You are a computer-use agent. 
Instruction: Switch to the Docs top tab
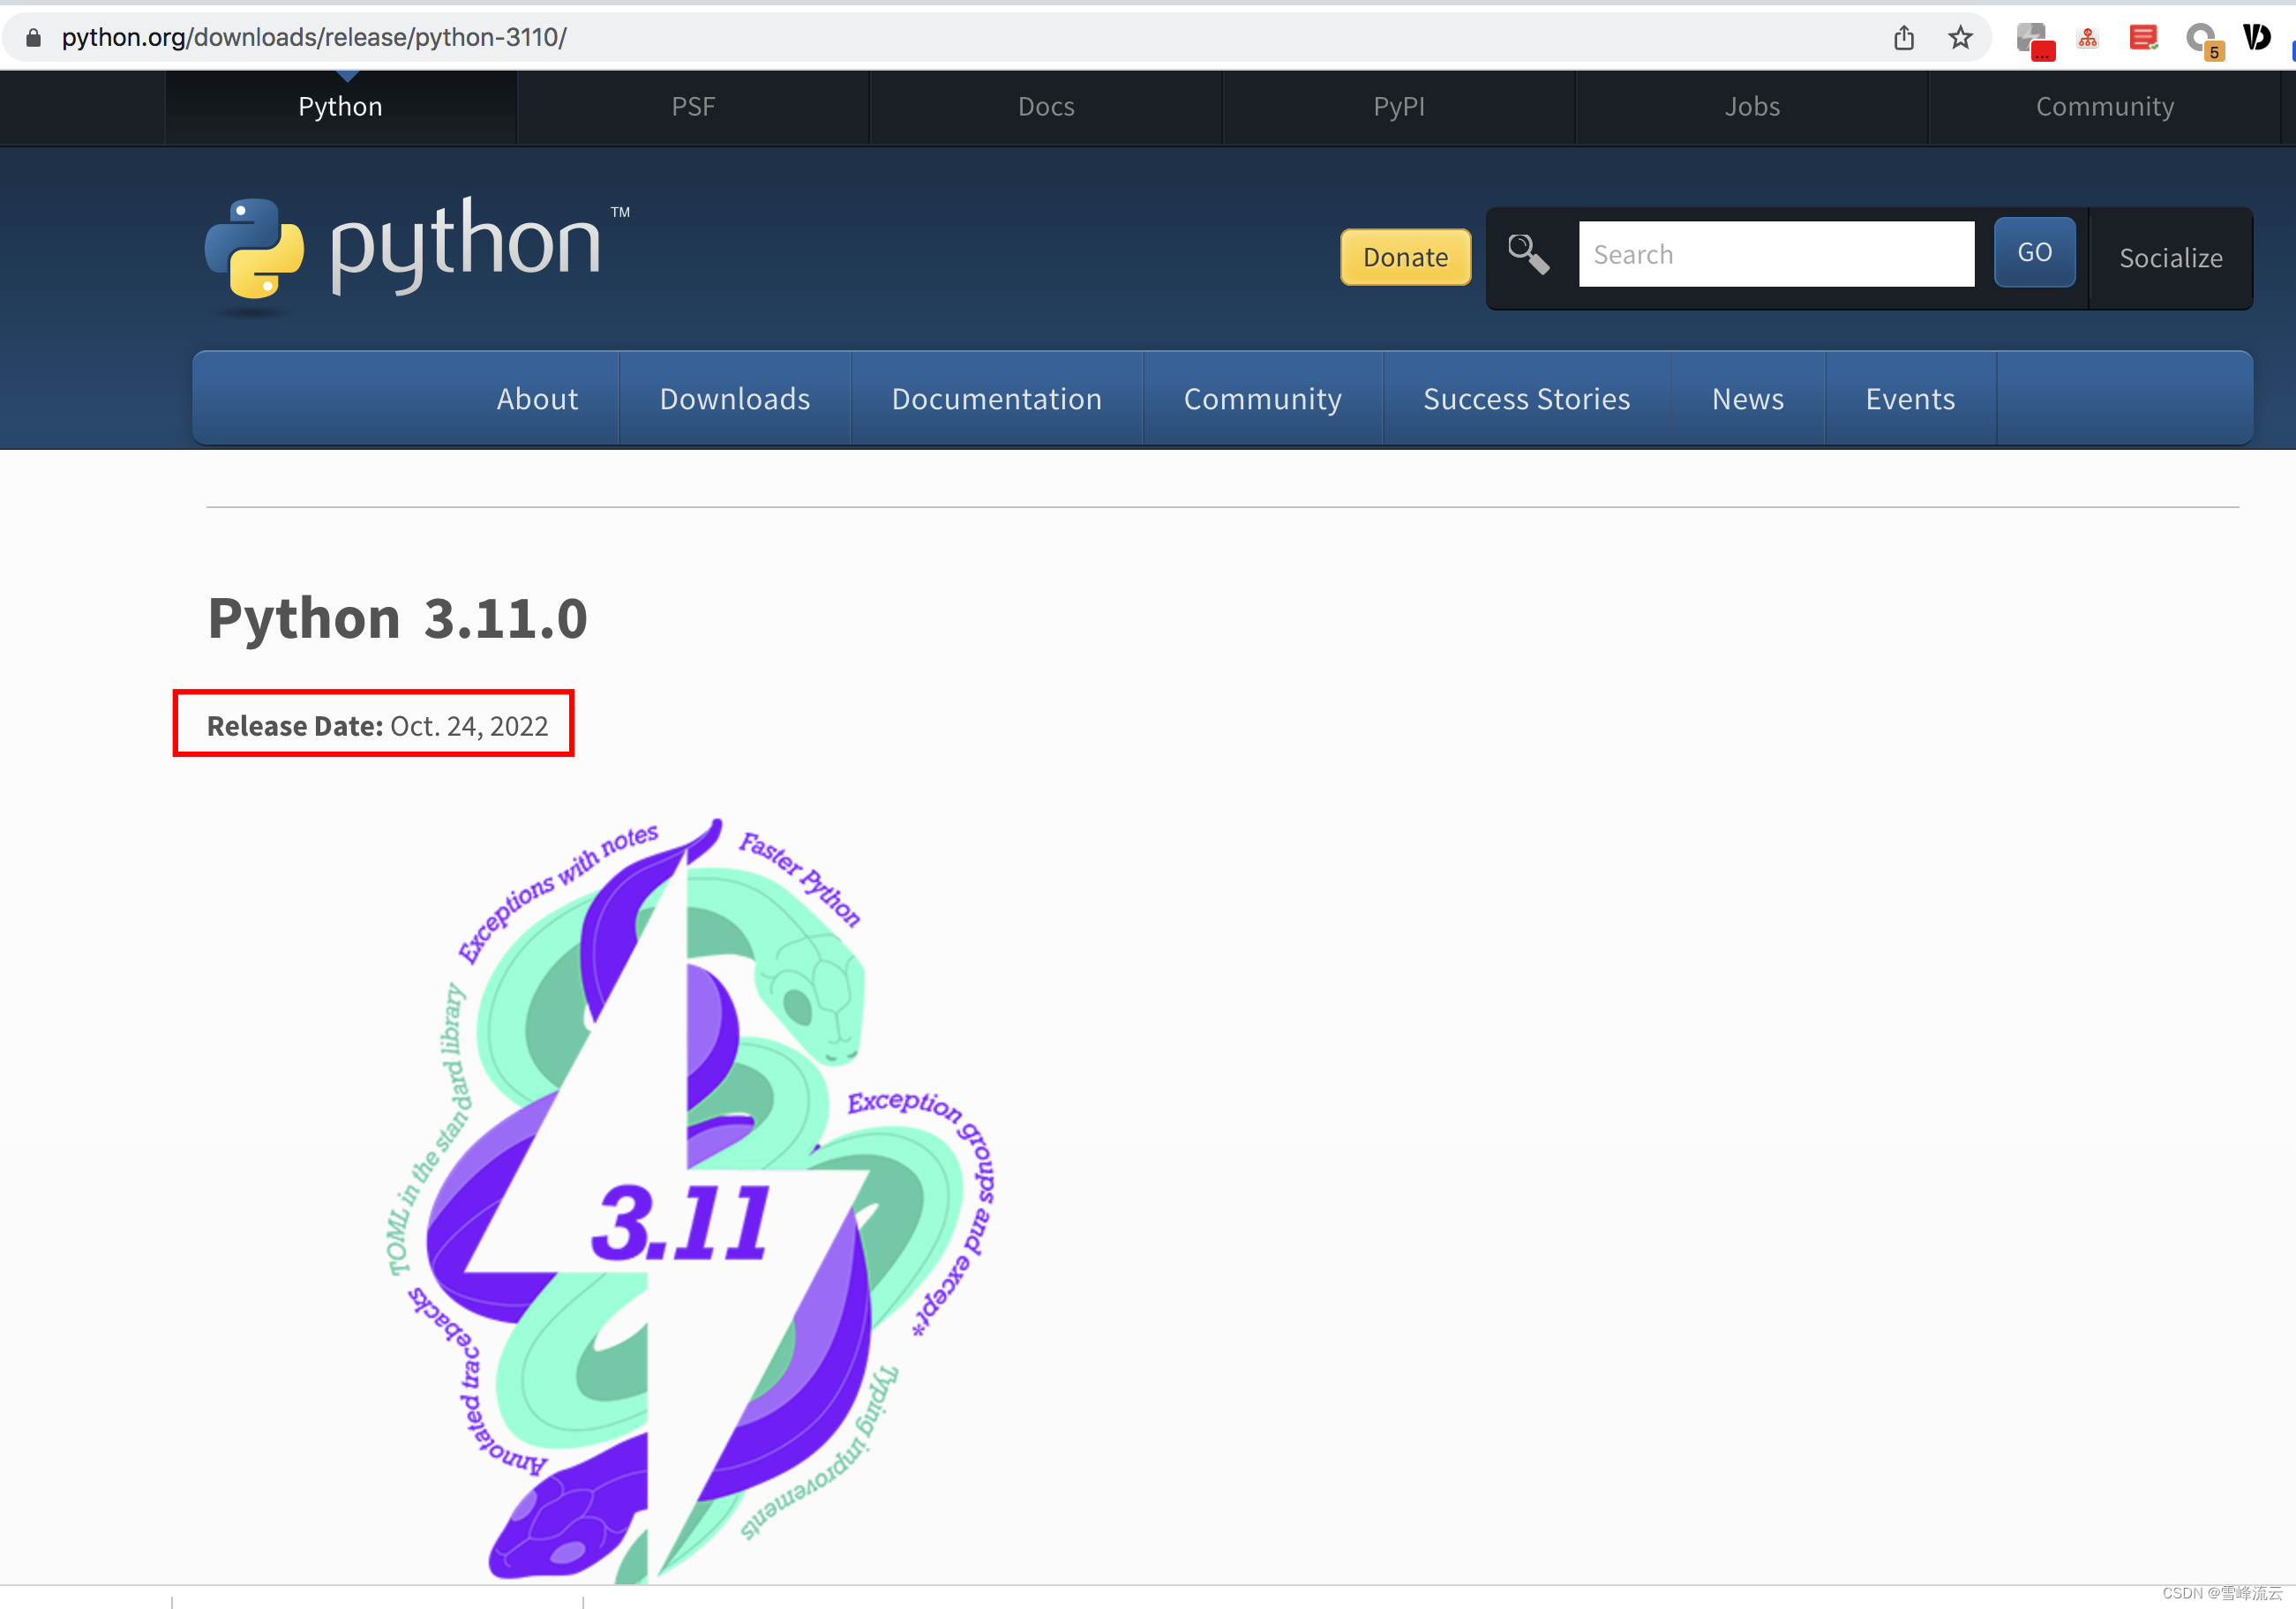coord(1045,107)
